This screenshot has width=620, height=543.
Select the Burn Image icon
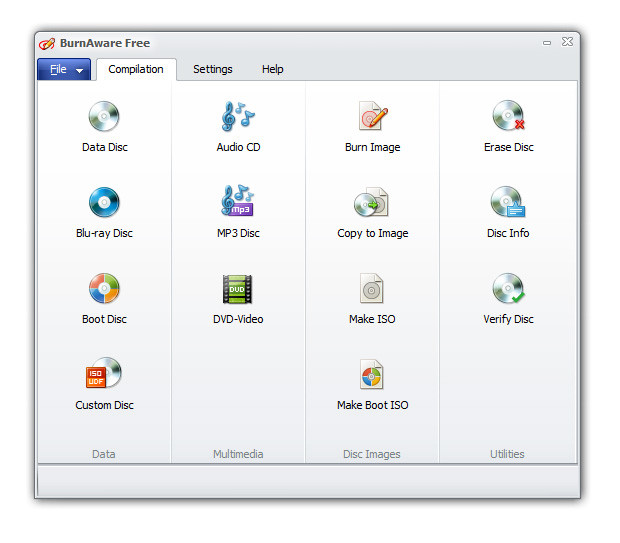tap(372, 116)
